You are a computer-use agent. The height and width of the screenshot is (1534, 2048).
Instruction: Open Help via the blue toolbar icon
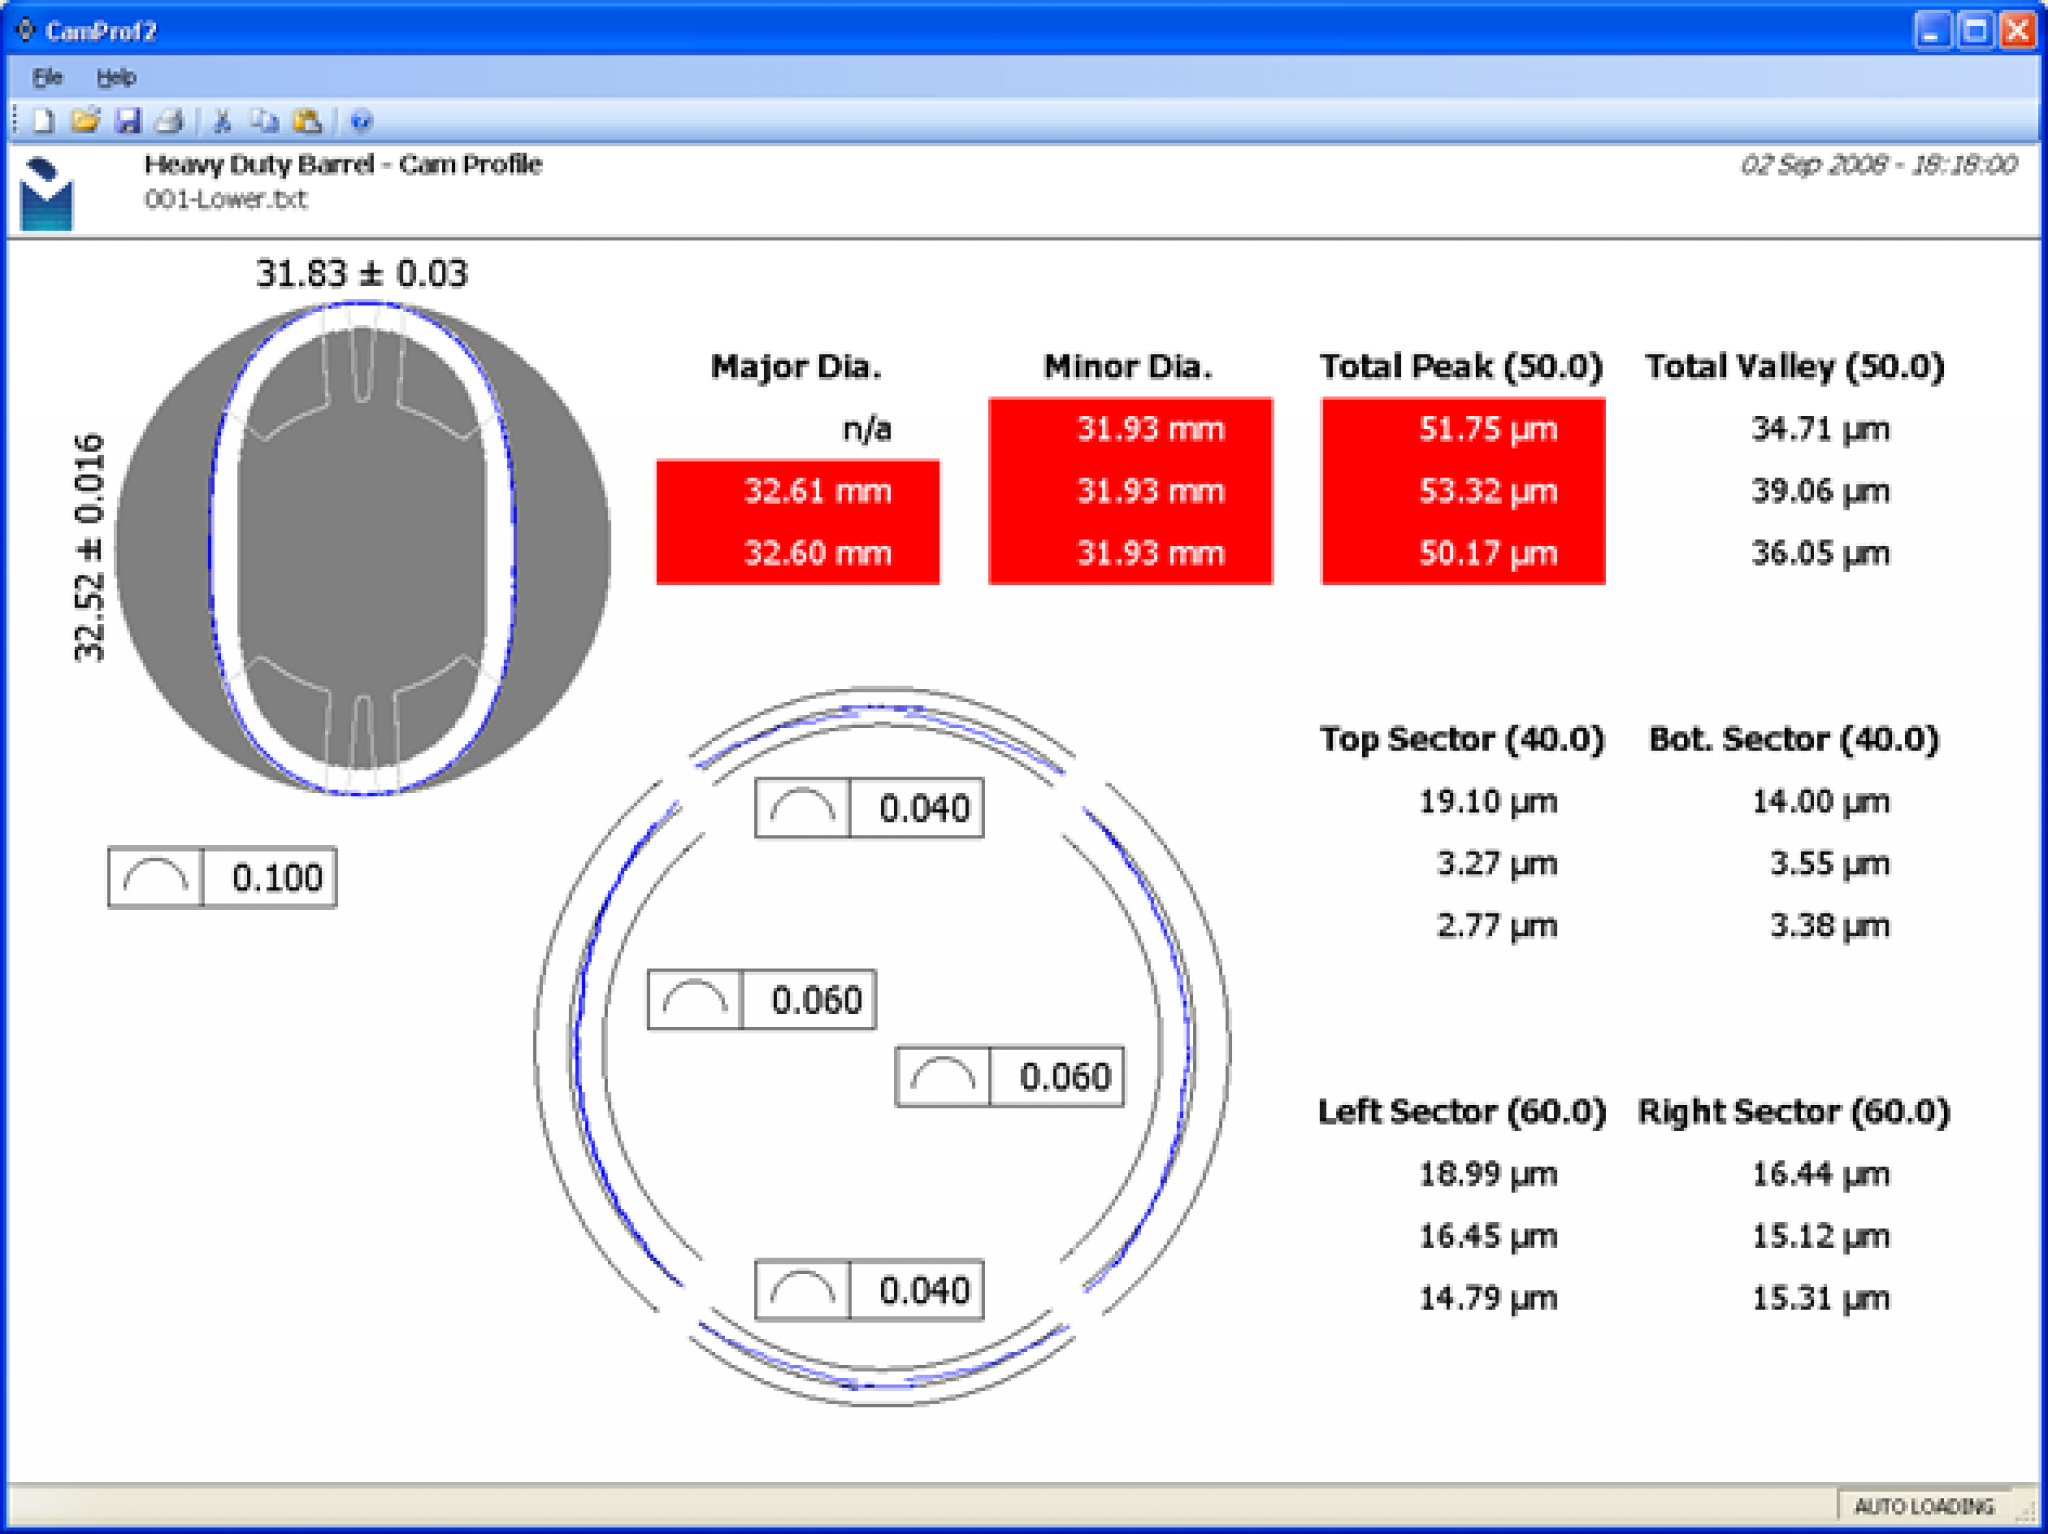(361, 120)
